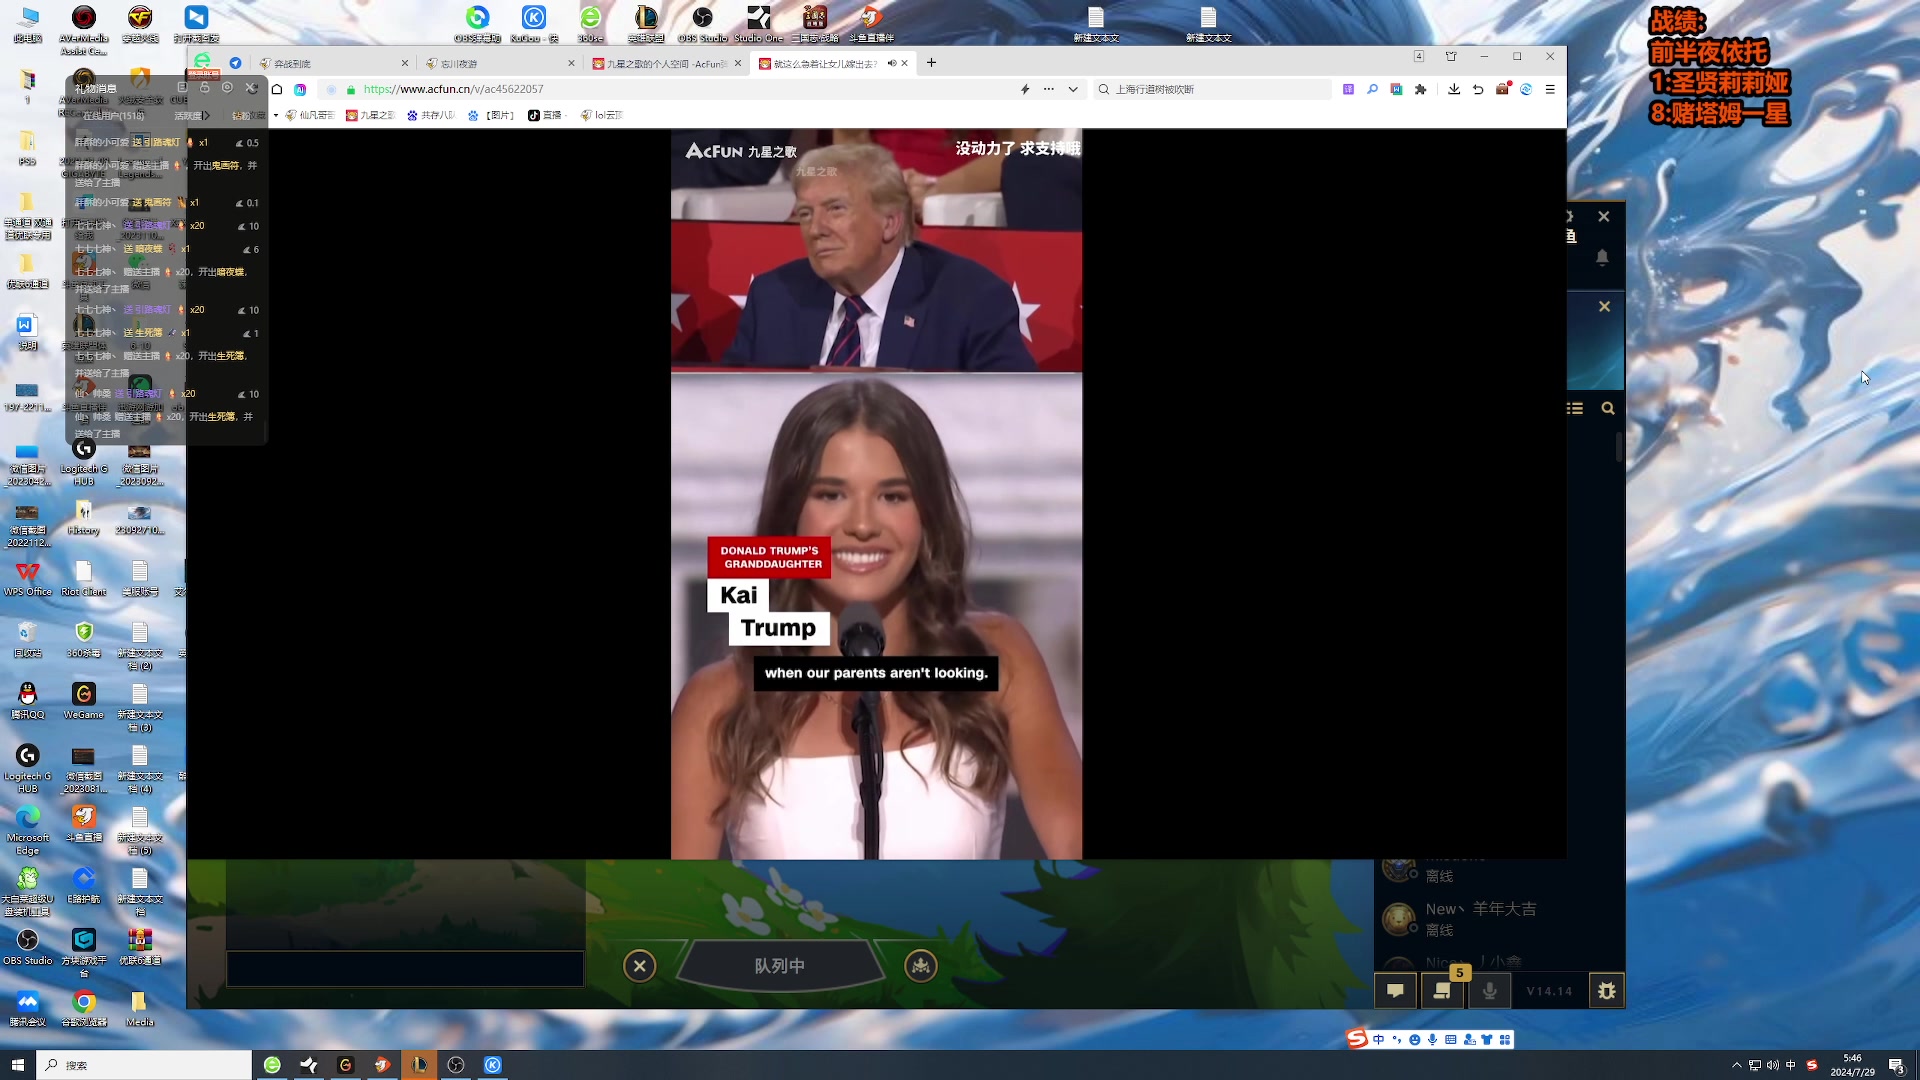Switch to the 奔战到底 browser tab
The image size is (1920, 1080).
[332, 63]
